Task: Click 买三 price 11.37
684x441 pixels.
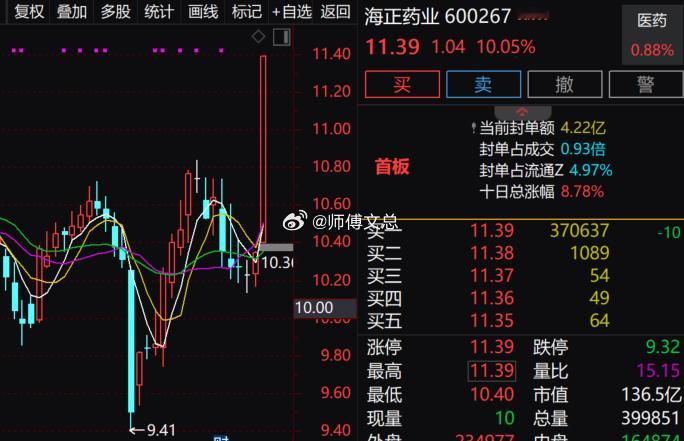Action: click(x=492, y=276)
